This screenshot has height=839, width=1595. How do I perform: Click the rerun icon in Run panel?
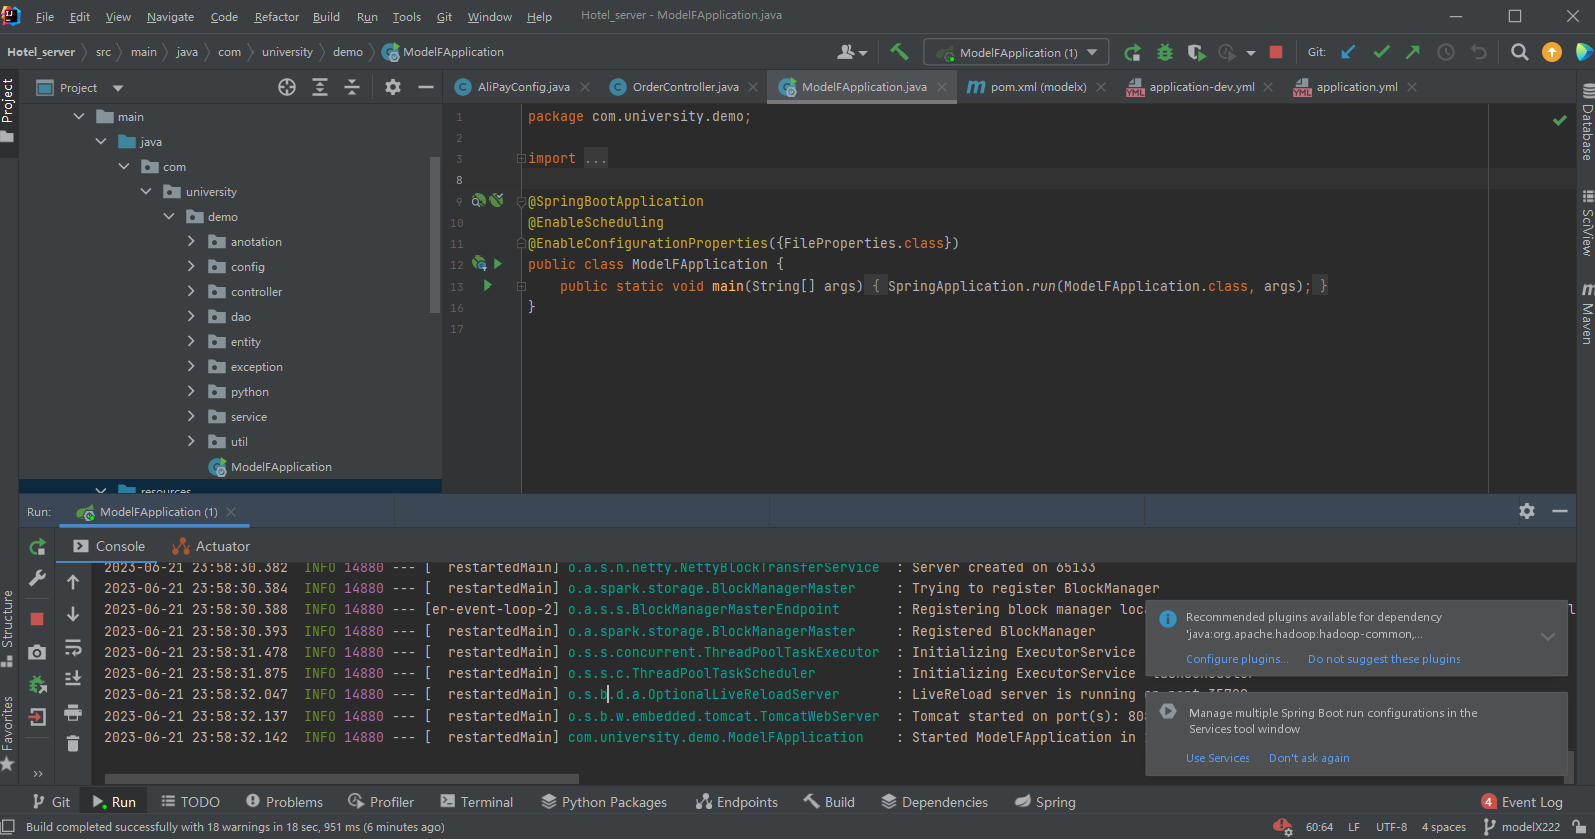tap(37, 546)
